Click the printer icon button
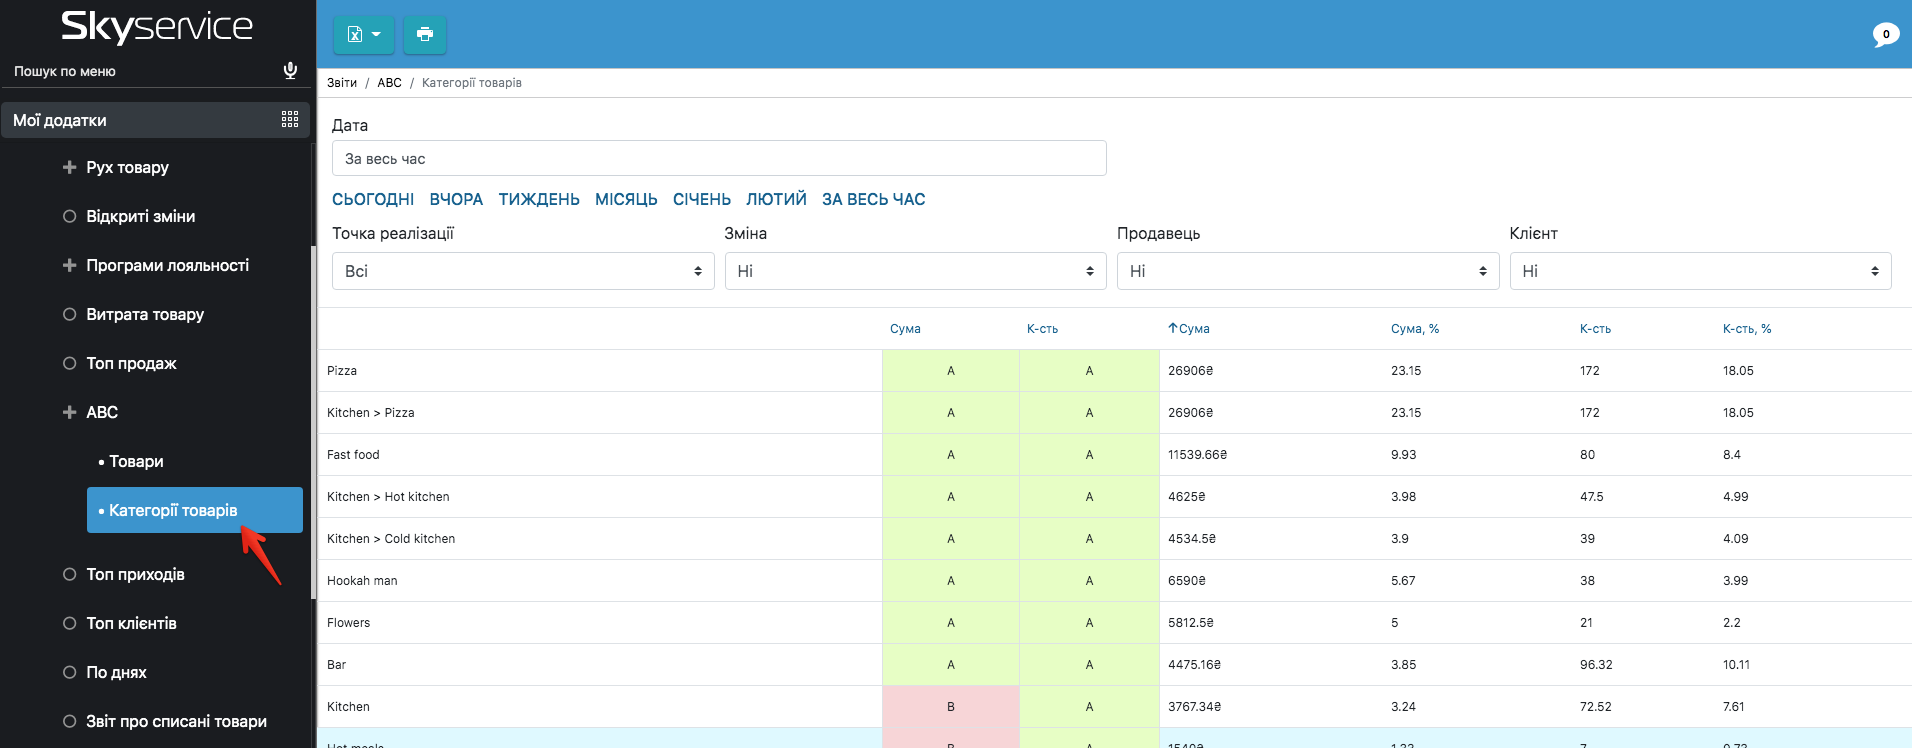 pyautogui.click(x=425, y=35)
